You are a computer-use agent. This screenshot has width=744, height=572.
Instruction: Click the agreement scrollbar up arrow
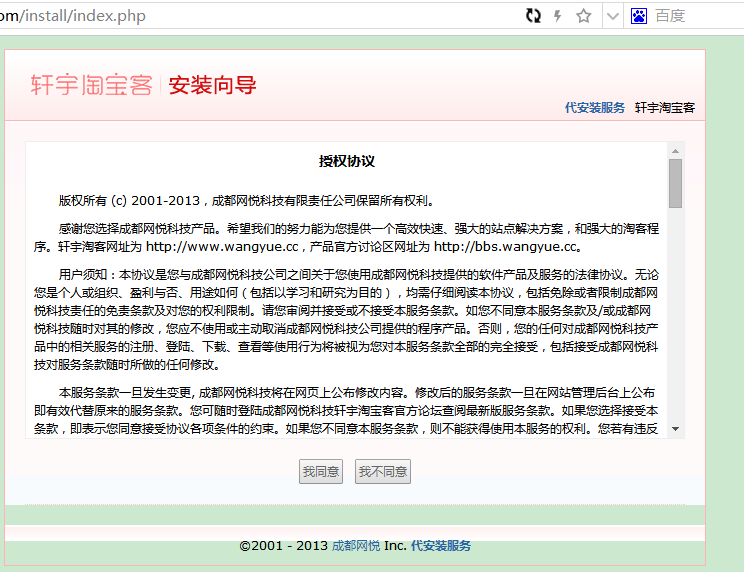pyautogui.click(x=676, y=151)
